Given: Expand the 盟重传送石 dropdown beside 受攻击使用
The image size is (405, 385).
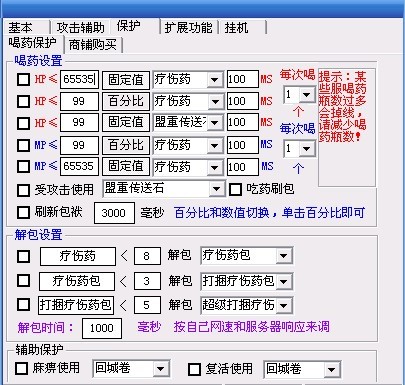Looking at the screenshot, I should (217, 189).
